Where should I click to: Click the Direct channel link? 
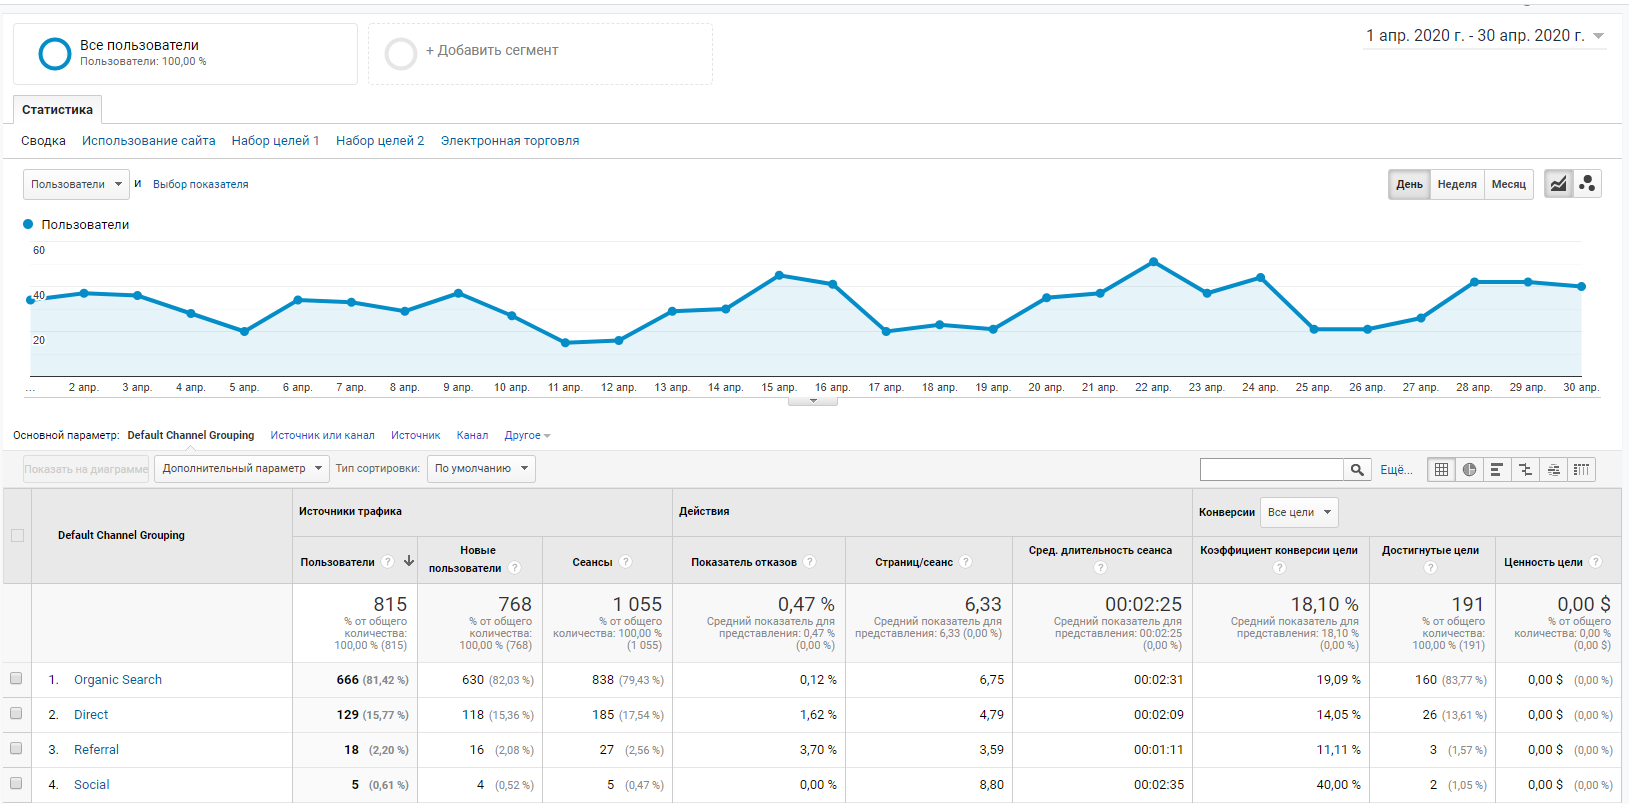[91, 715]
